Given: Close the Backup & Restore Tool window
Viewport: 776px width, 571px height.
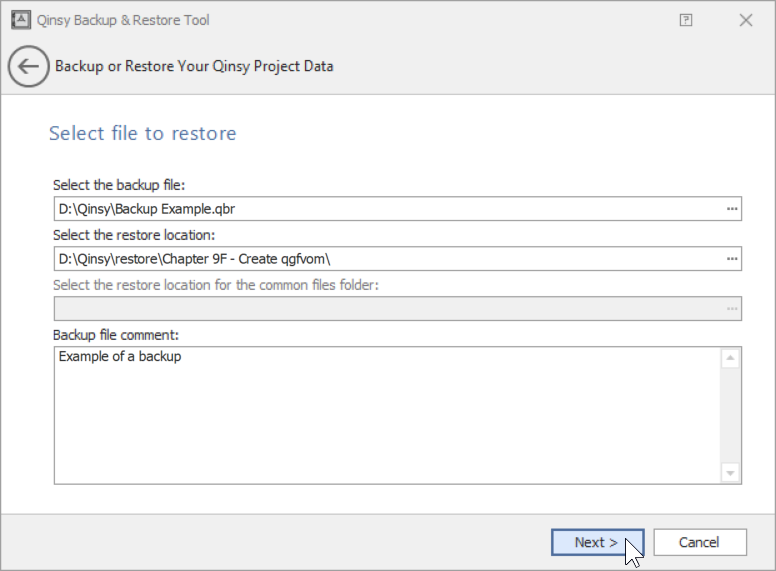Looking at the screenshot, I should 746,20.
